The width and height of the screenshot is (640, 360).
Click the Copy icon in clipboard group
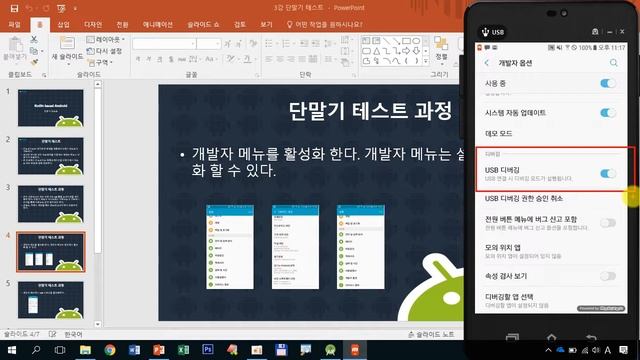pyautogui.click(x=34, y=51)
